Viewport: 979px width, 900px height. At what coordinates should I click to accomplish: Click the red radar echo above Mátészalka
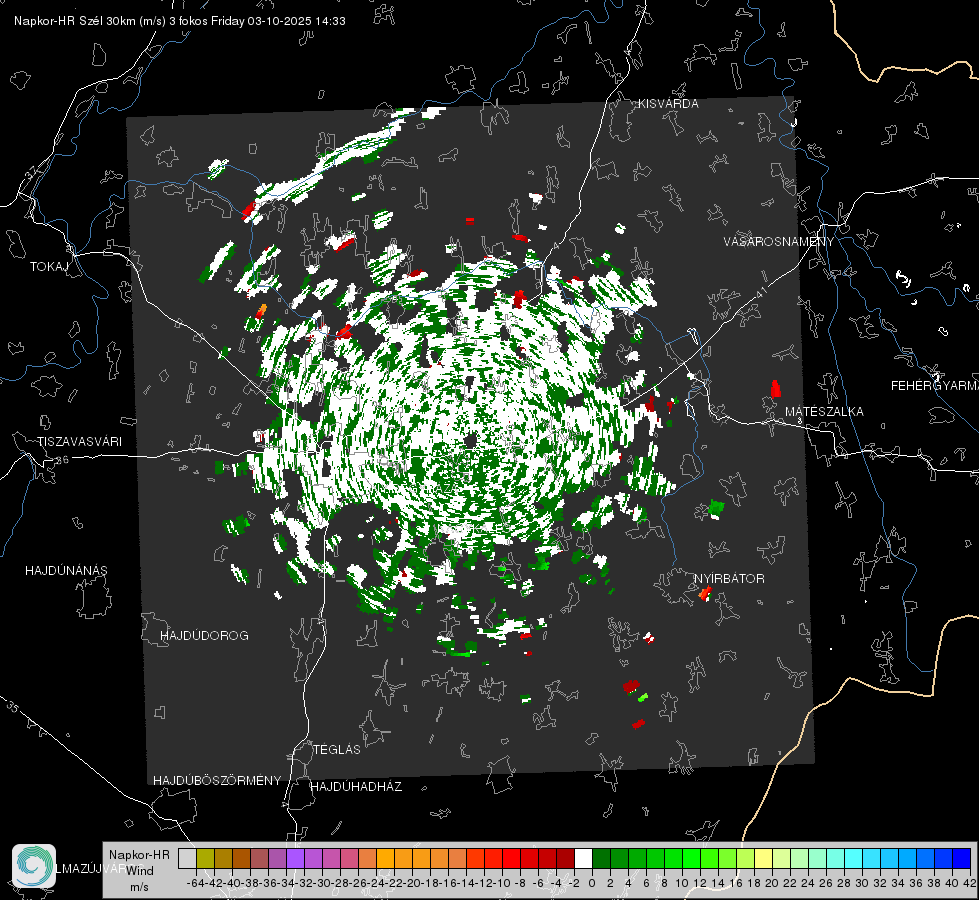point(775,388)
